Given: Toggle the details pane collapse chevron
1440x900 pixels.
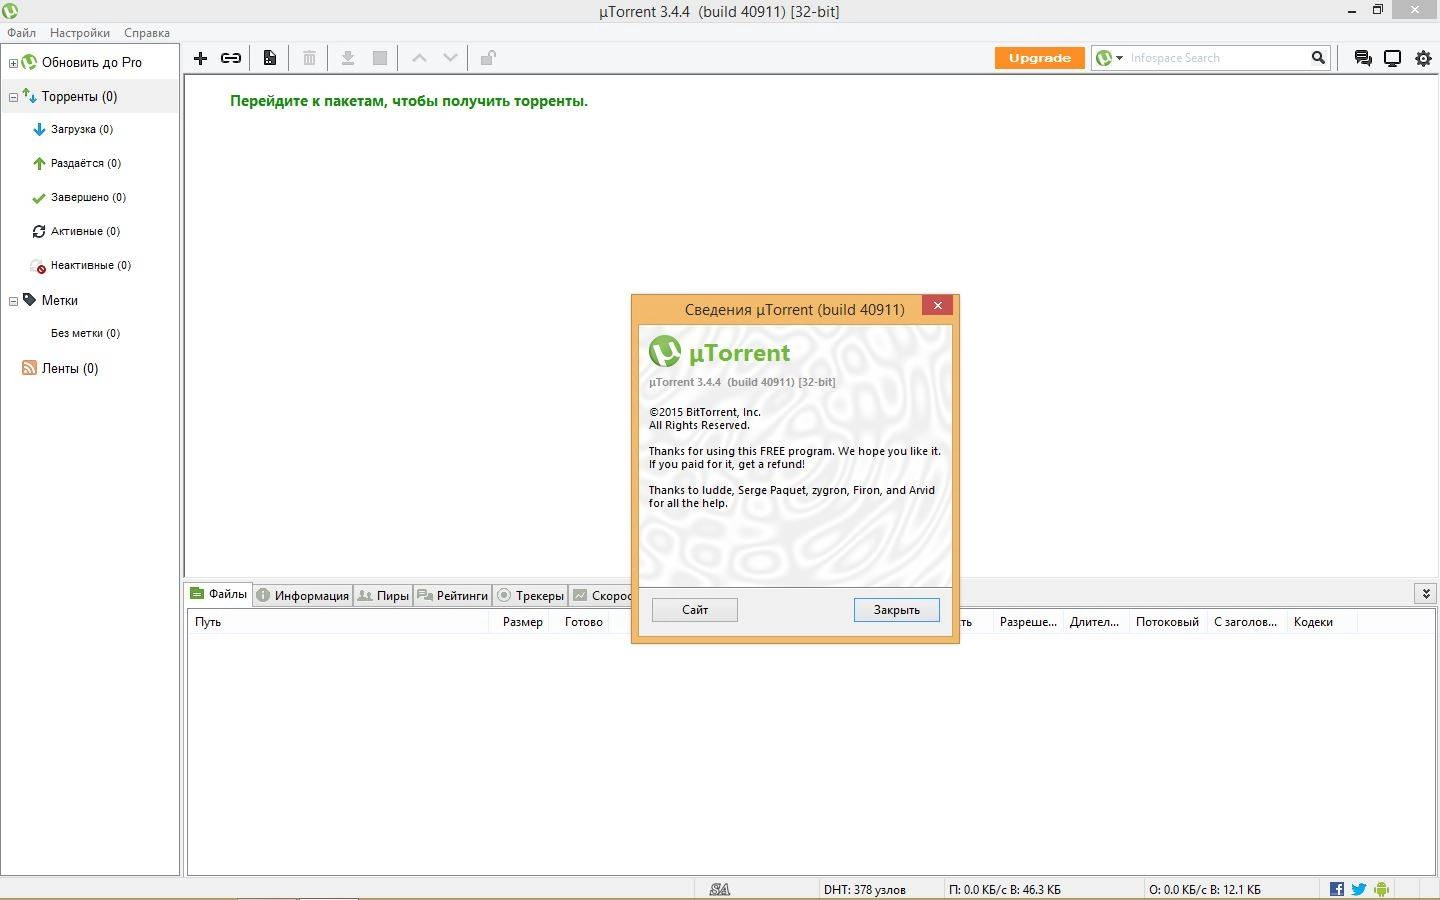Looking at the screenshot, I should click(x=1426, y=593).
